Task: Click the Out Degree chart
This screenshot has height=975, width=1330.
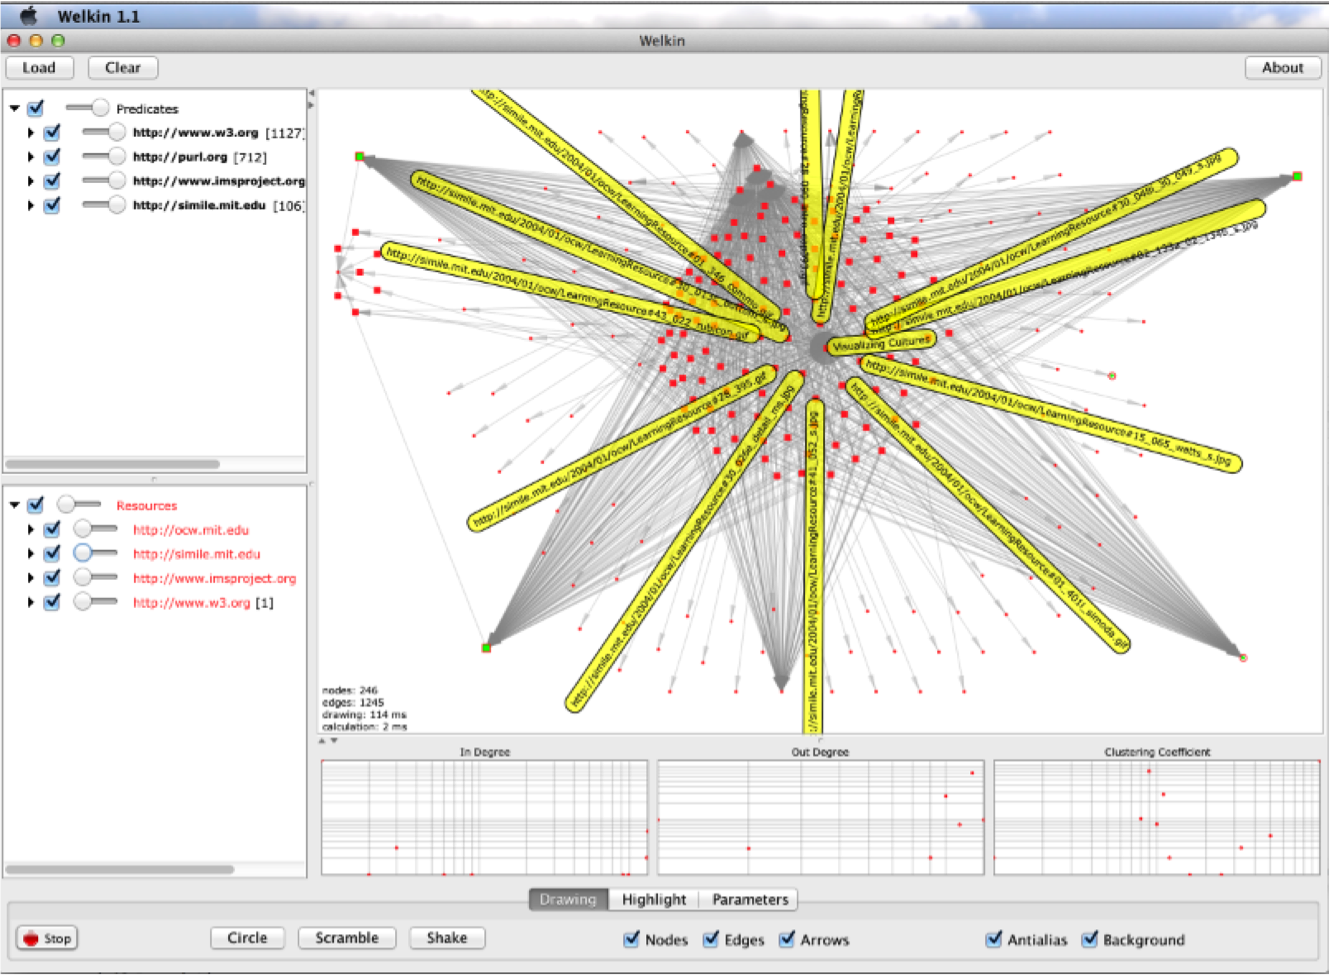Action: pyautogui.click(x=820, y=818)
